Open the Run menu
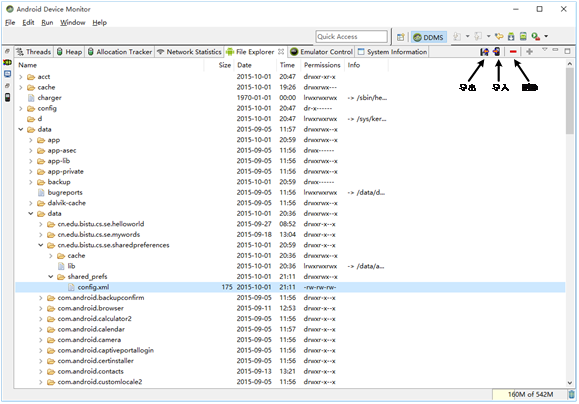579x404 pixels. tap(47, 23)
